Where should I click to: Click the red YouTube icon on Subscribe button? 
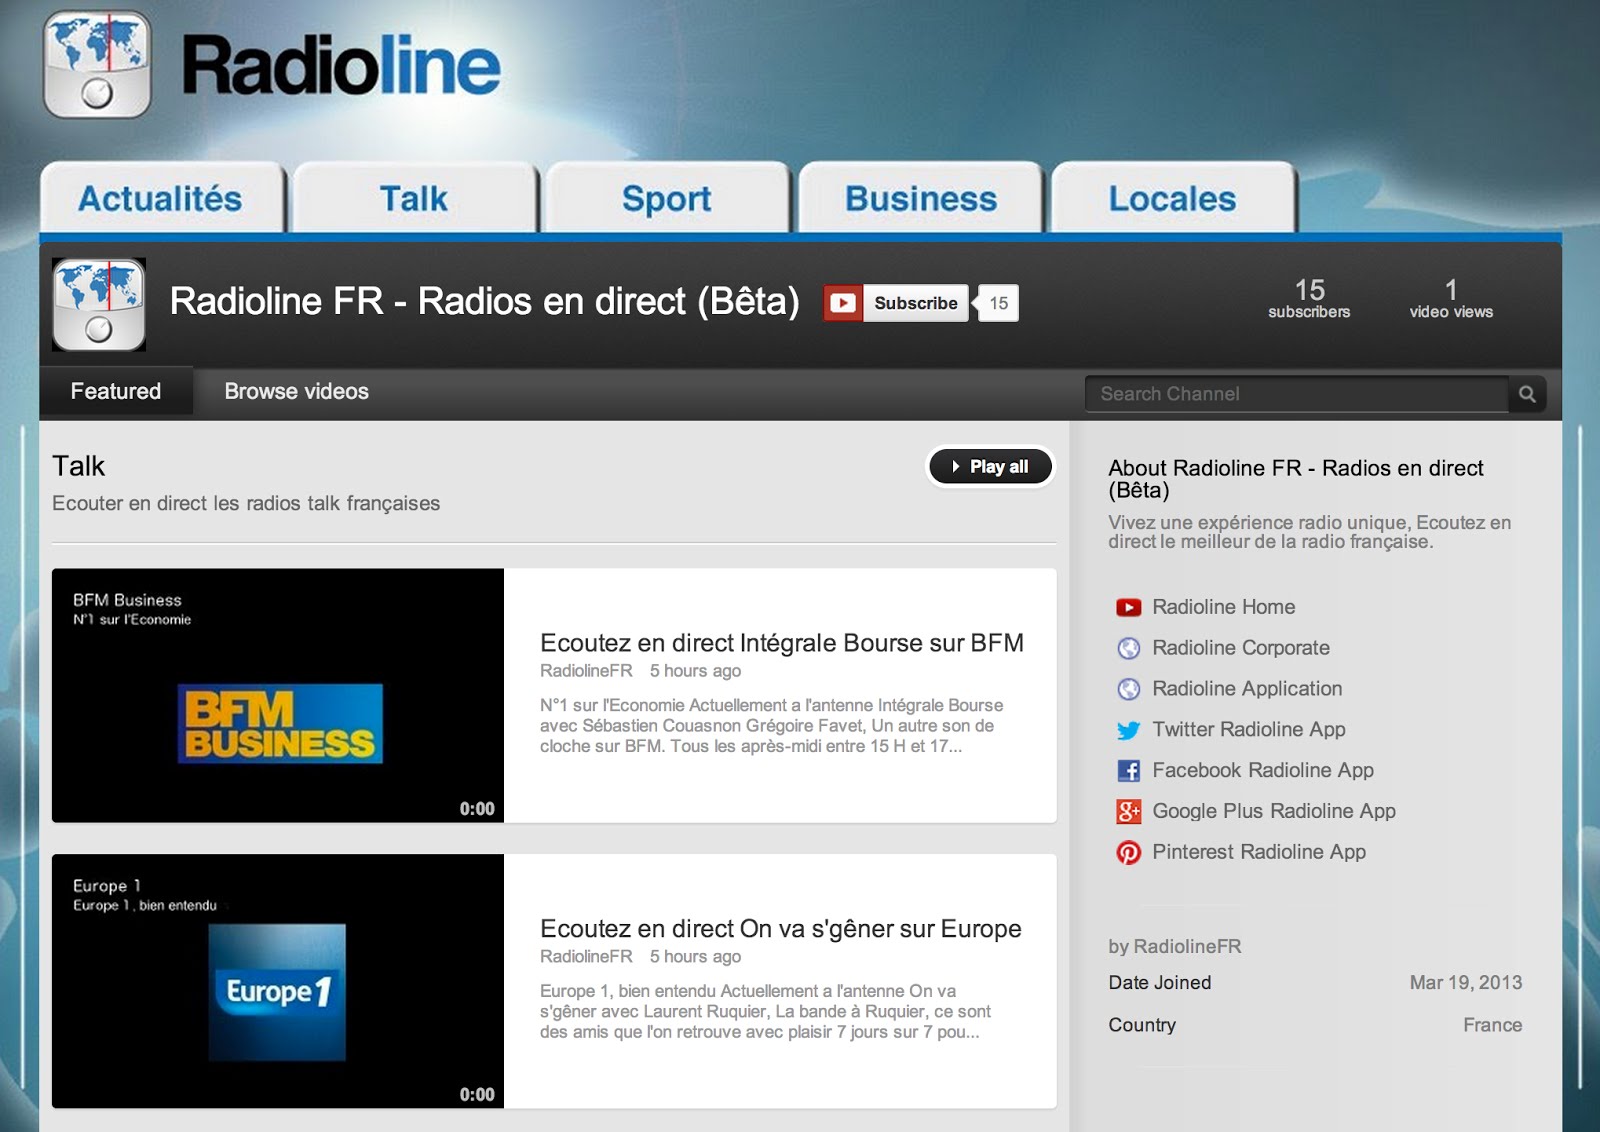843,303
